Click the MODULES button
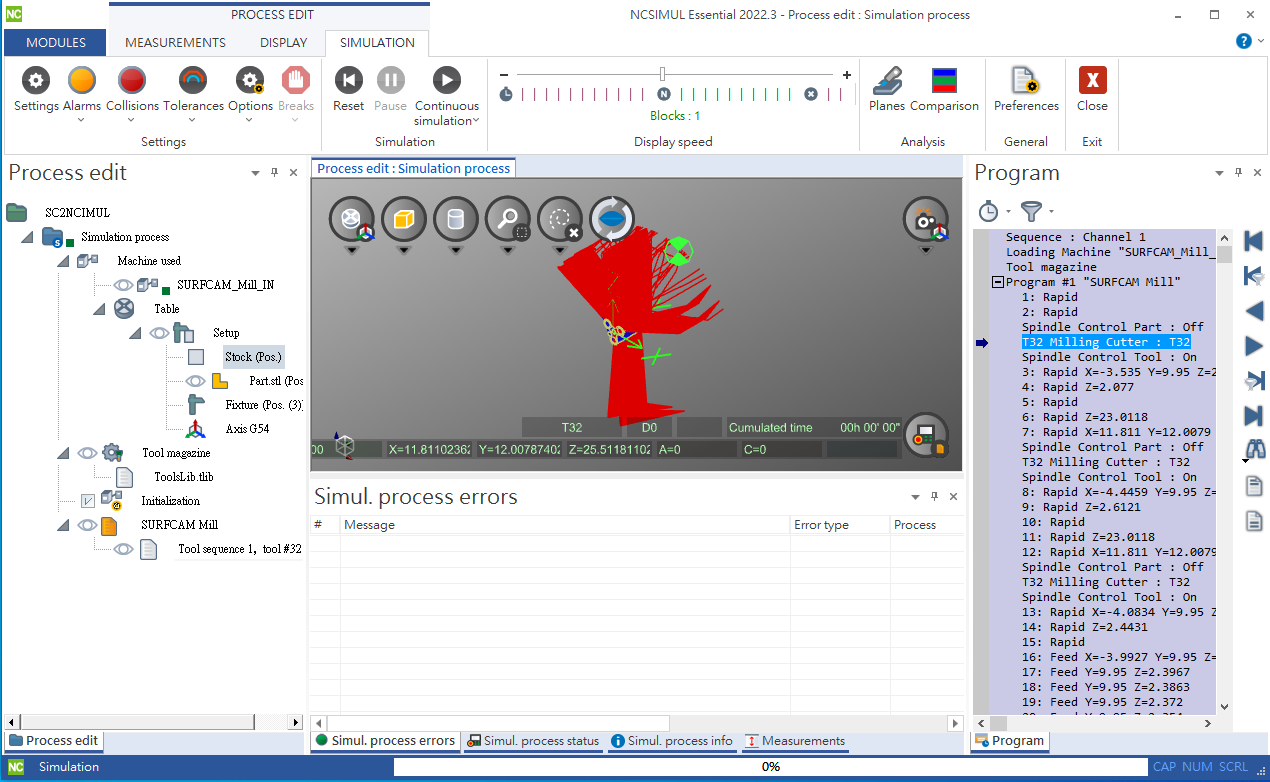The image size is (1270, 782). [56, 43]
